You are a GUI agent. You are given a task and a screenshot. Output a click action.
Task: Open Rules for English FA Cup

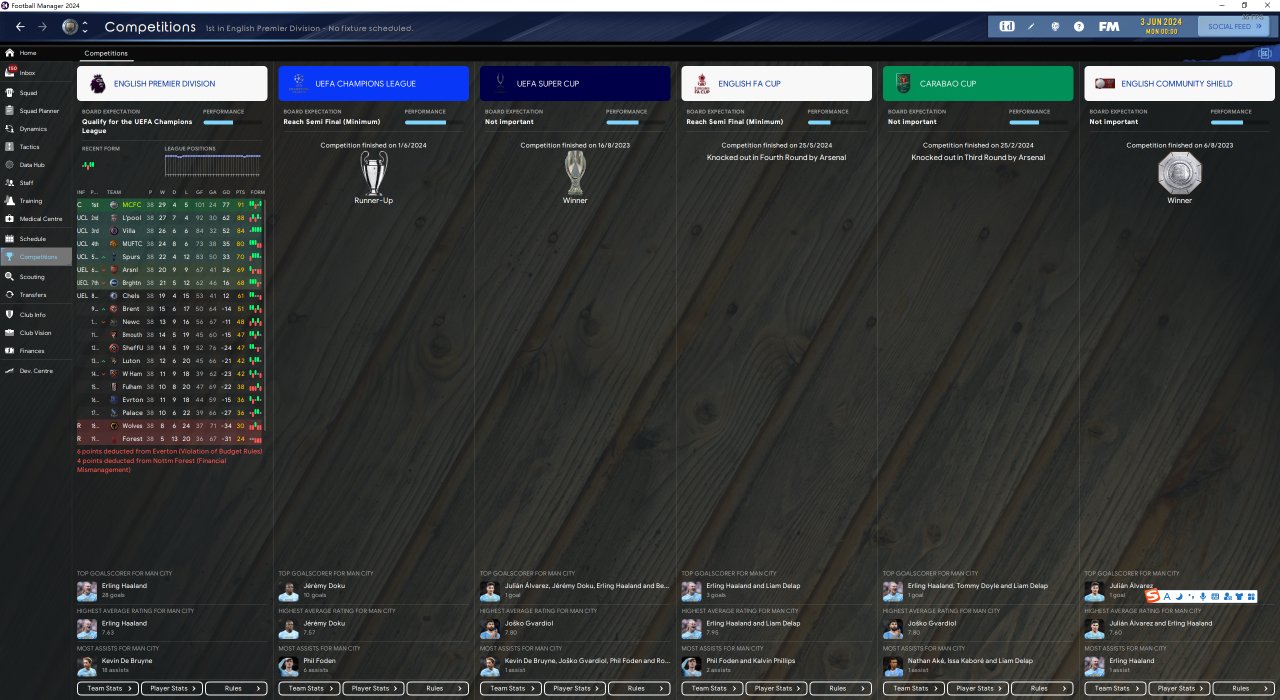point(841,688)
